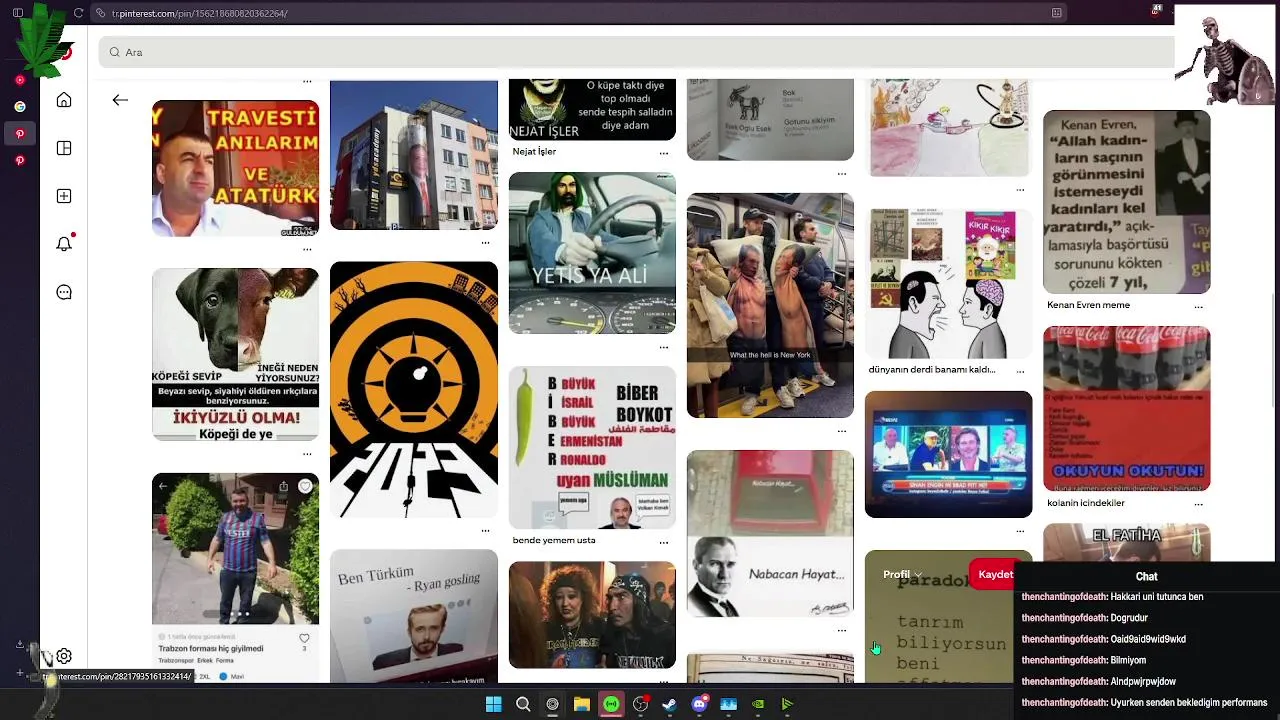1280x720 pixels.
Task: Open NVIDIA app from taskbar
Action: (x=758, y=704)
